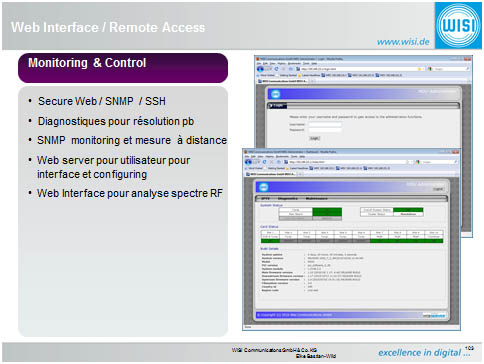Open the File menu in the dashboard browser window
The image size is (484, 364).
click(x=247, y=156)
